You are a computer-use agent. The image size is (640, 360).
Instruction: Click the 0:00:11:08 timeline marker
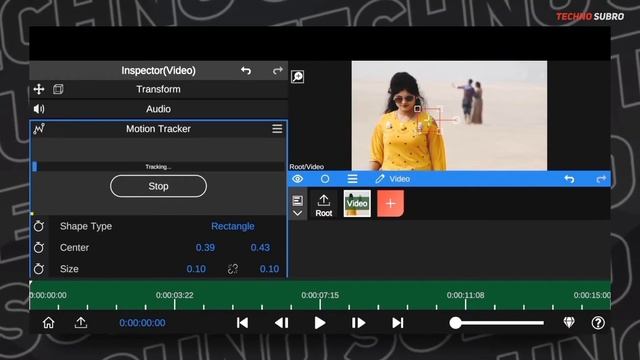point(465,295)
